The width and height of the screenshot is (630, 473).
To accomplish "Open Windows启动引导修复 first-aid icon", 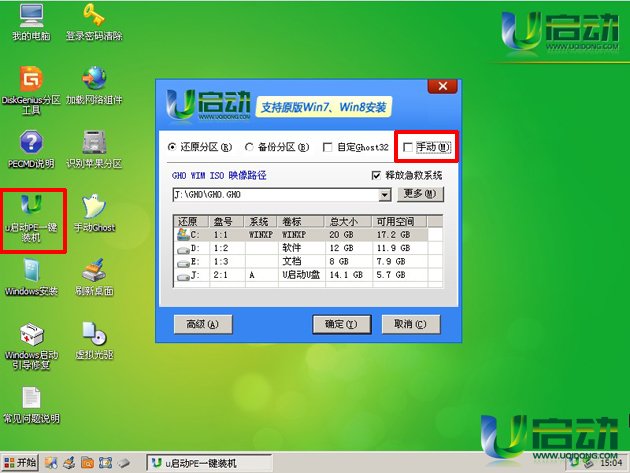I will [x=31, y=346].
